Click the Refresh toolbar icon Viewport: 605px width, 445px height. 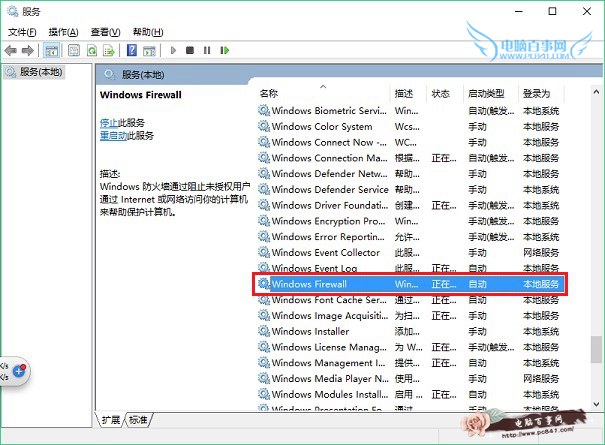[x=92, y=51]
